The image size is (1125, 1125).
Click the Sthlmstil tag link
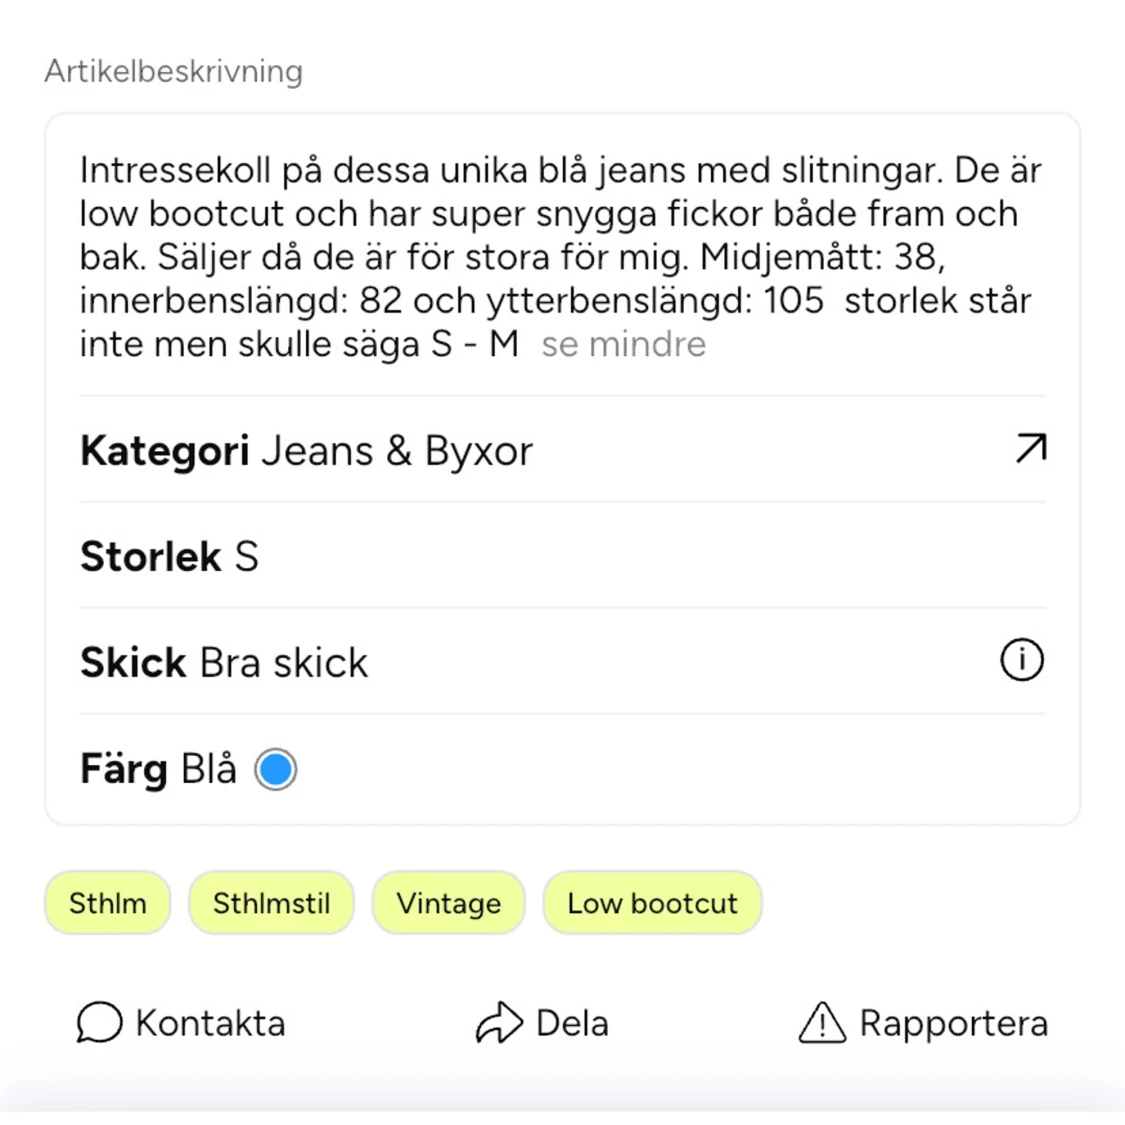(271, 903)
